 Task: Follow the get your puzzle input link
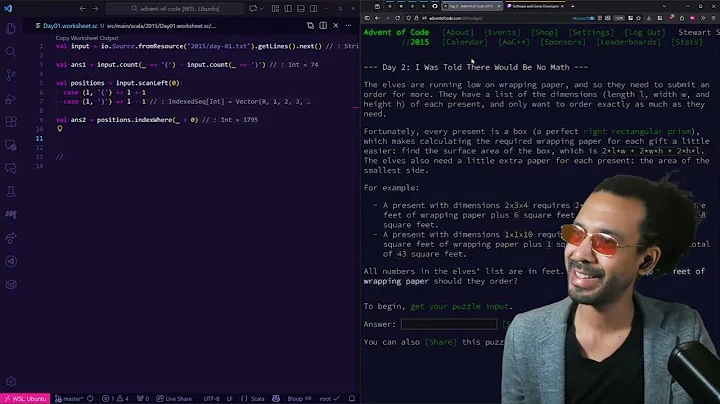[x=460, y=306]
